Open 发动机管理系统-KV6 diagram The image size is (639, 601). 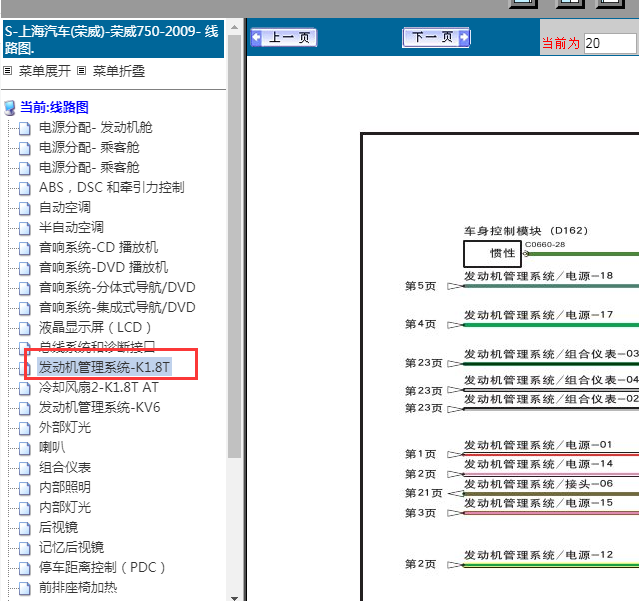[99, 407]
